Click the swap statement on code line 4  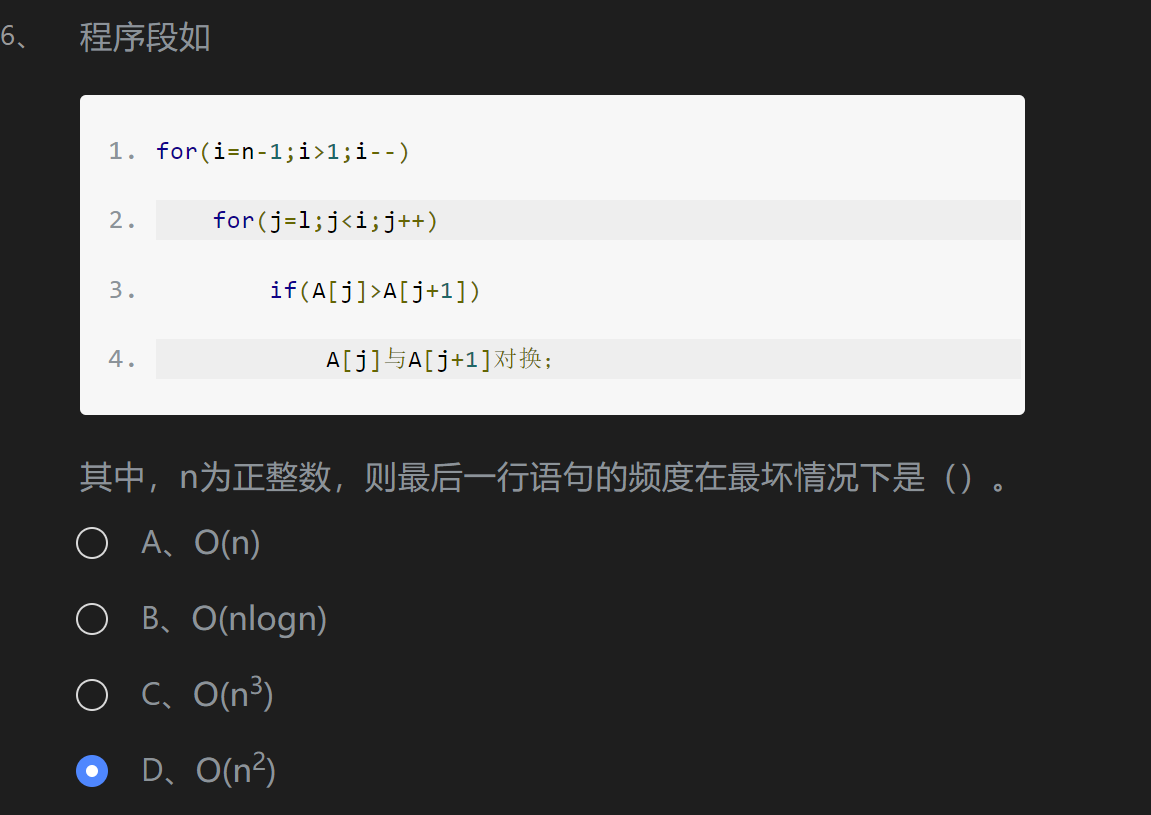coord(440,359)
